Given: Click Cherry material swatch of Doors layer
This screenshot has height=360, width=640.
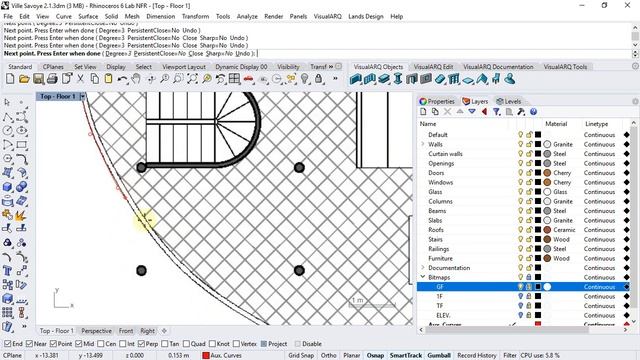Looking at the screenshot, I should (x=547, y=173).
